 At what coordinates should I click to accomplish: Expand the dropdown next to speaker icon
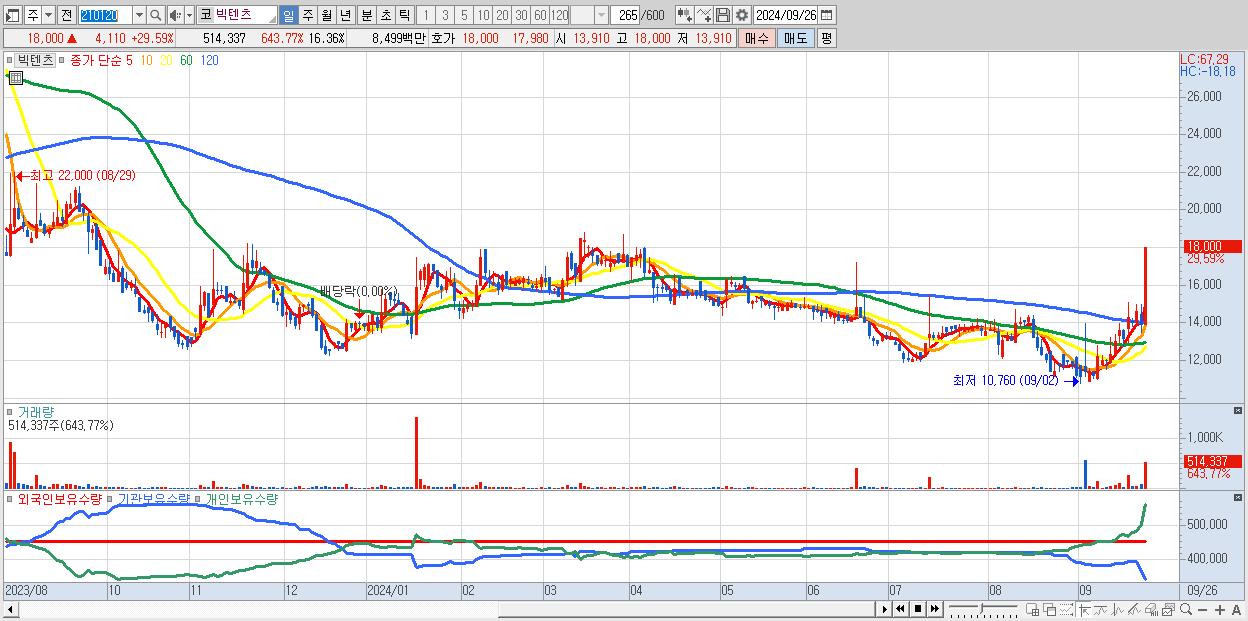(189, 15)
